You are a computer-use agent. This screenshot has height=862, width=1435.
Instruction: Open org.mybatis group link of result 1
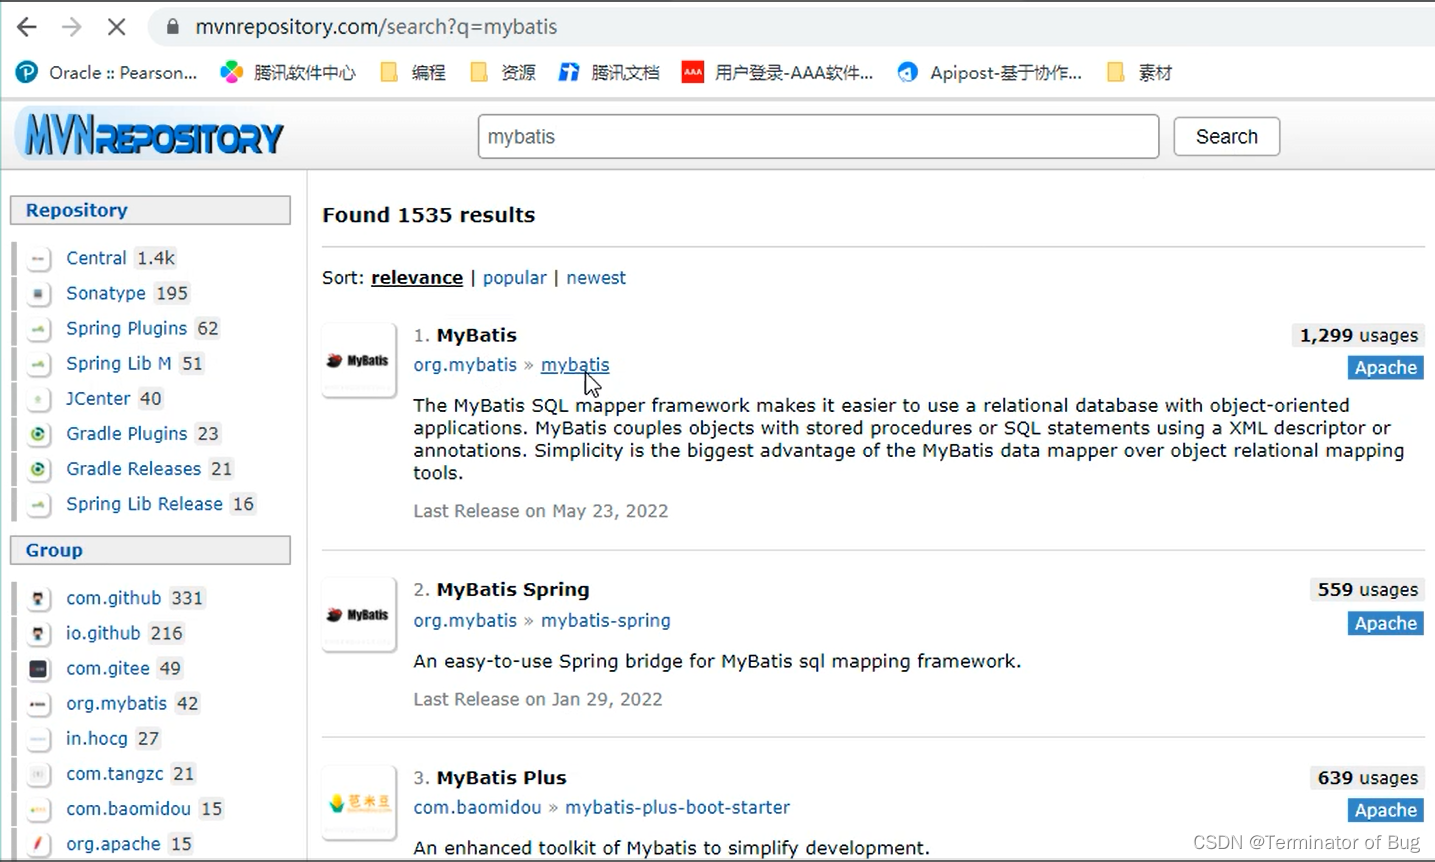click(x=465, y=365)
